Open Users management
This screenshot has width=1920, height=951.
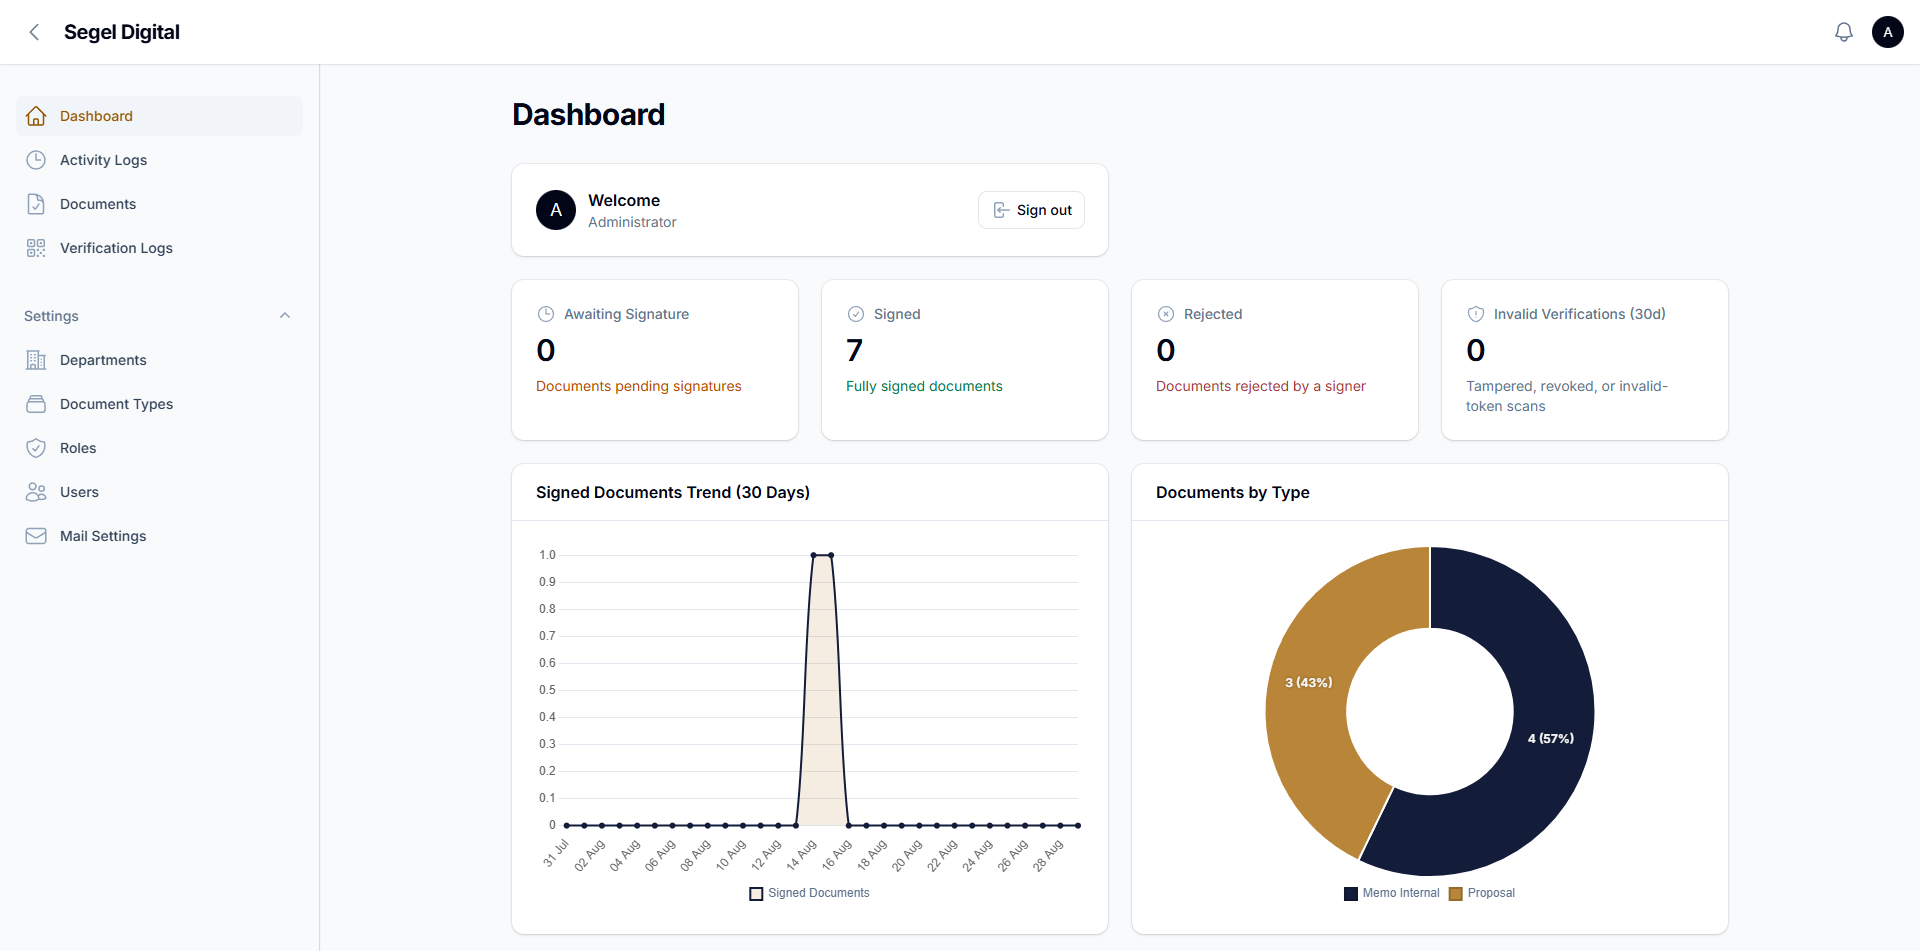pos(160,492)
